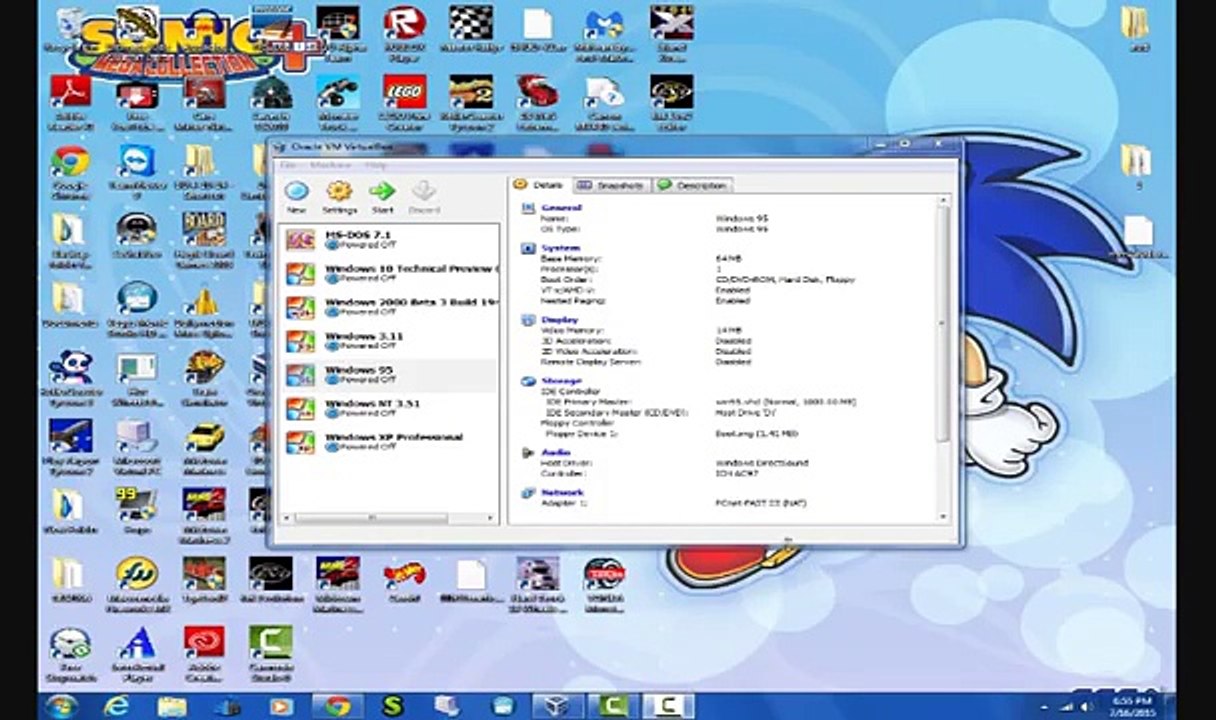Open the Machine menu in VirtualBox
Image resolution: width=1216 pixels, height=720 pixels.
point(330,164)
